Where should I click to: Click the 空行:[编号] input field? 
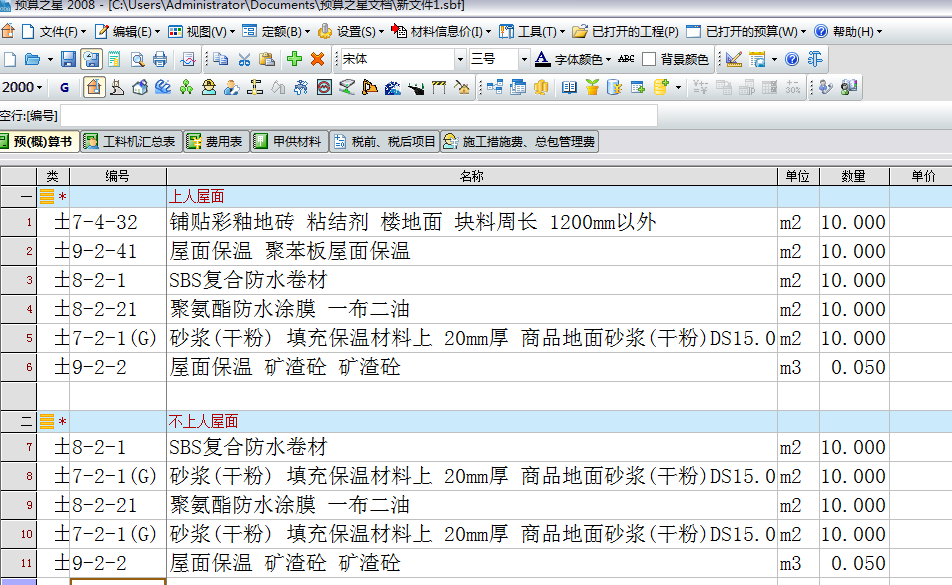pos(359,115)
